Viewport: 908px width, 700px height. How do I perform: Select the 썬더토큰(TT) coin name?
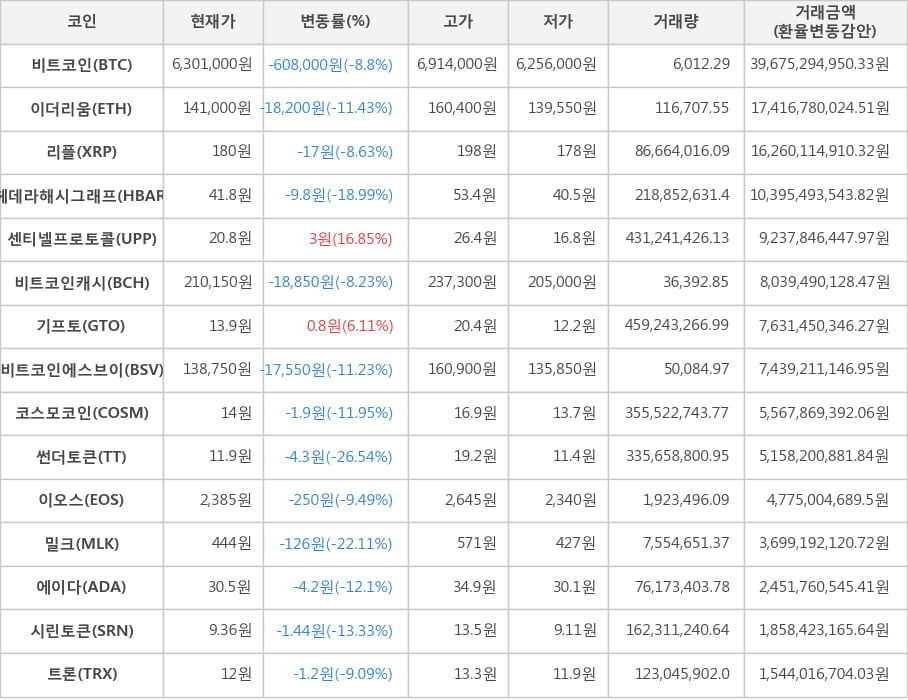click(x=82, y=457)
